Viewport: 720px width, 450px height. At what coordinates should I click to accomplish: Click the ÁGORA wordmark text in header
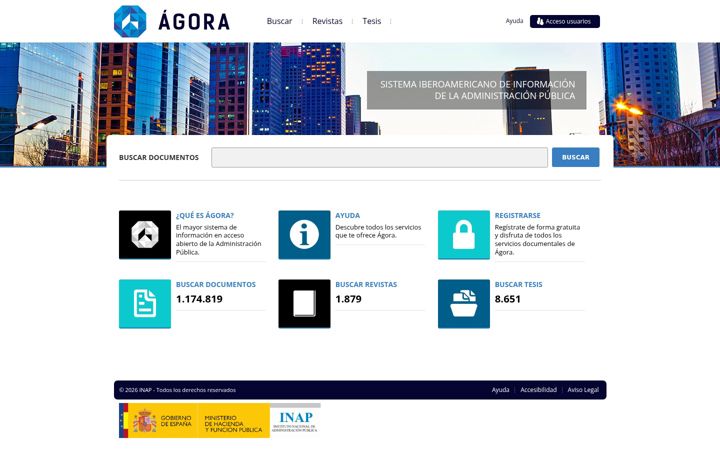pos(194,21)
